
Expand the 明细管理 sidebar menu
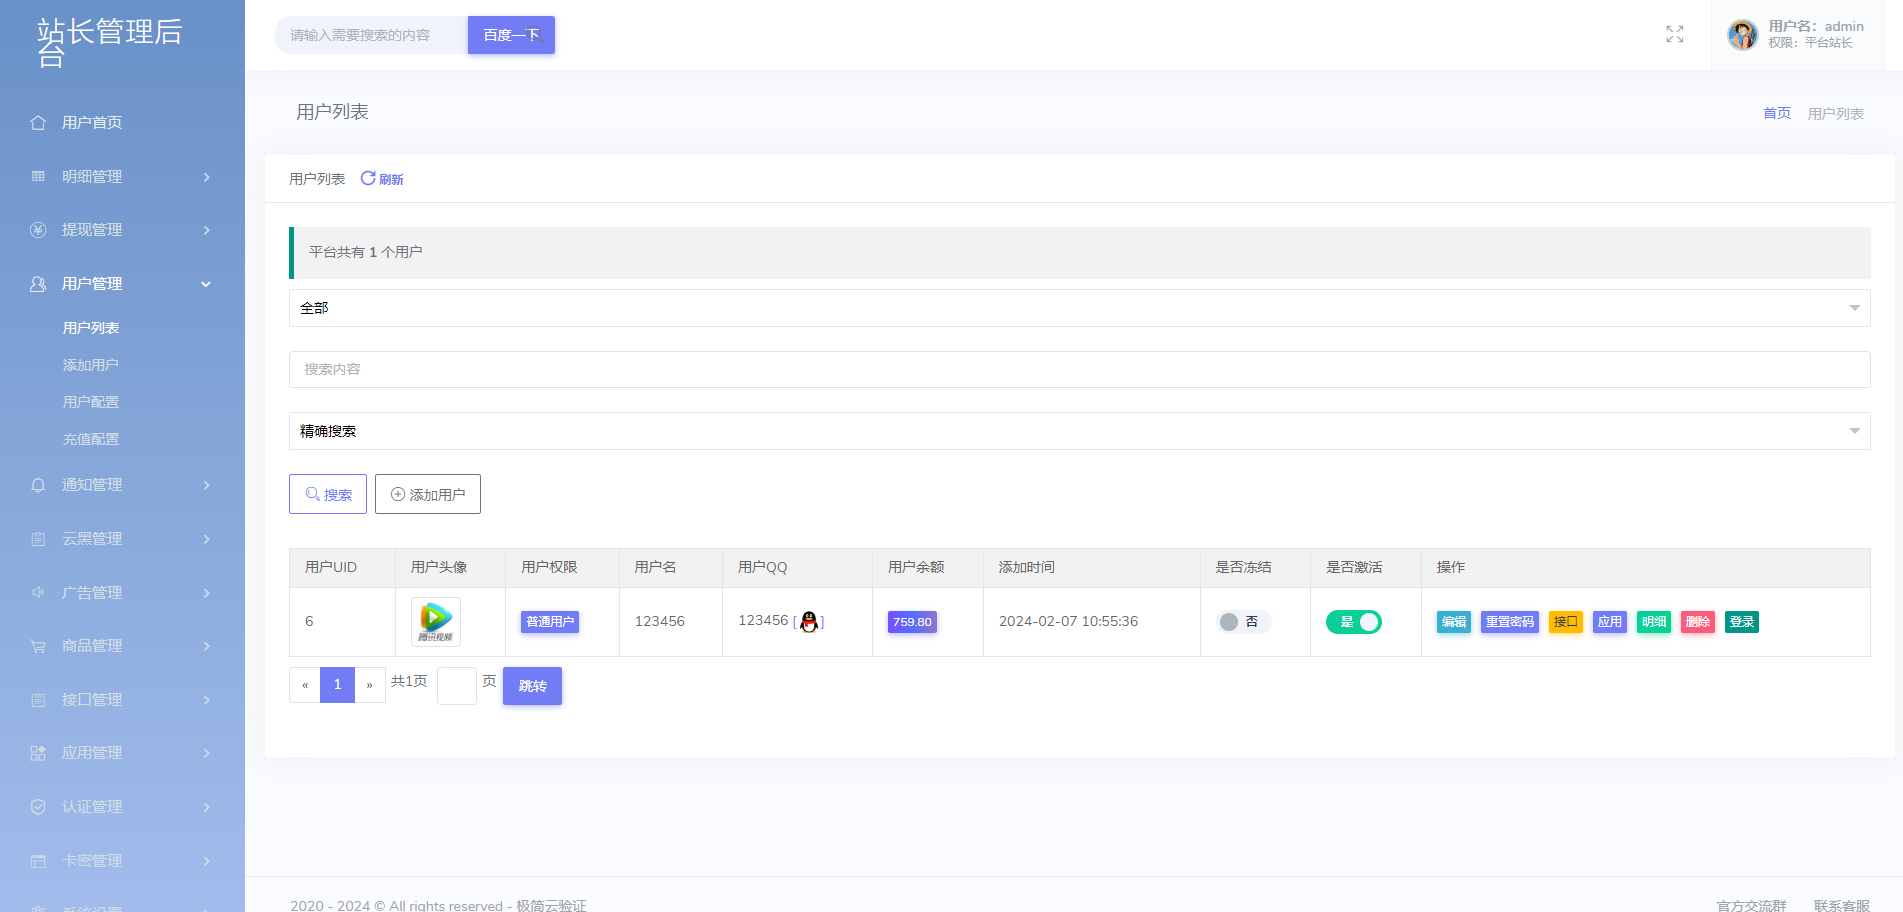(122, 177)
